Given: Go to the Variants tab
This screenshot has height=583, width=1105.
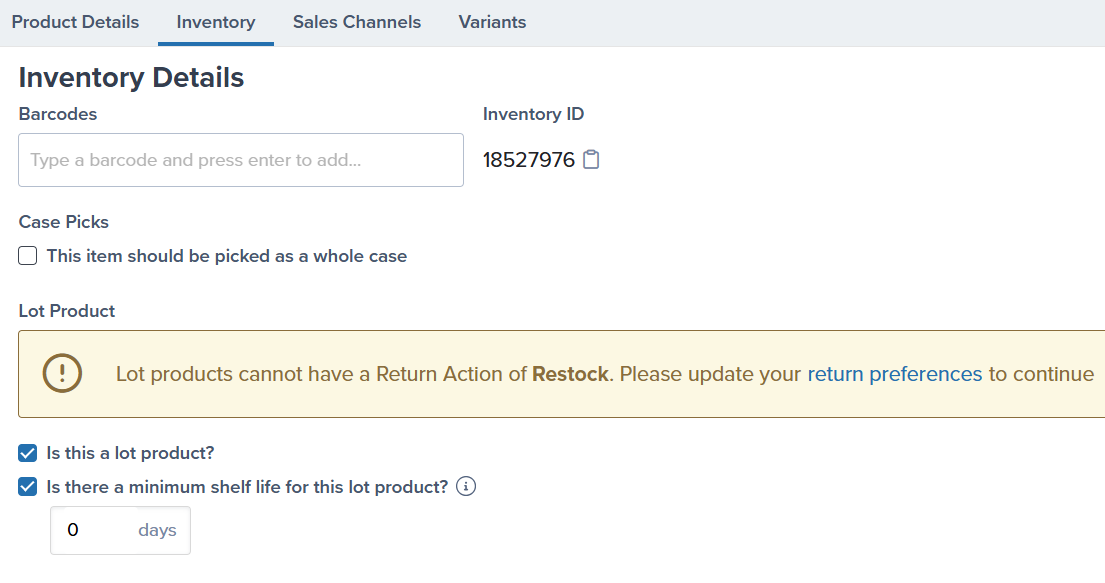Looking at the screenshot, I should tap(491, 21).
